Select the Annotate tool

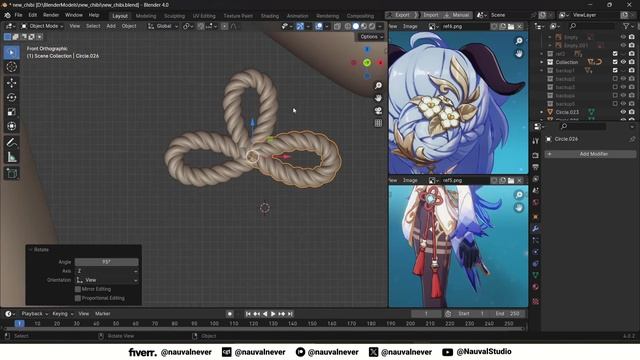pyautogui.click(x=11, y=142)
